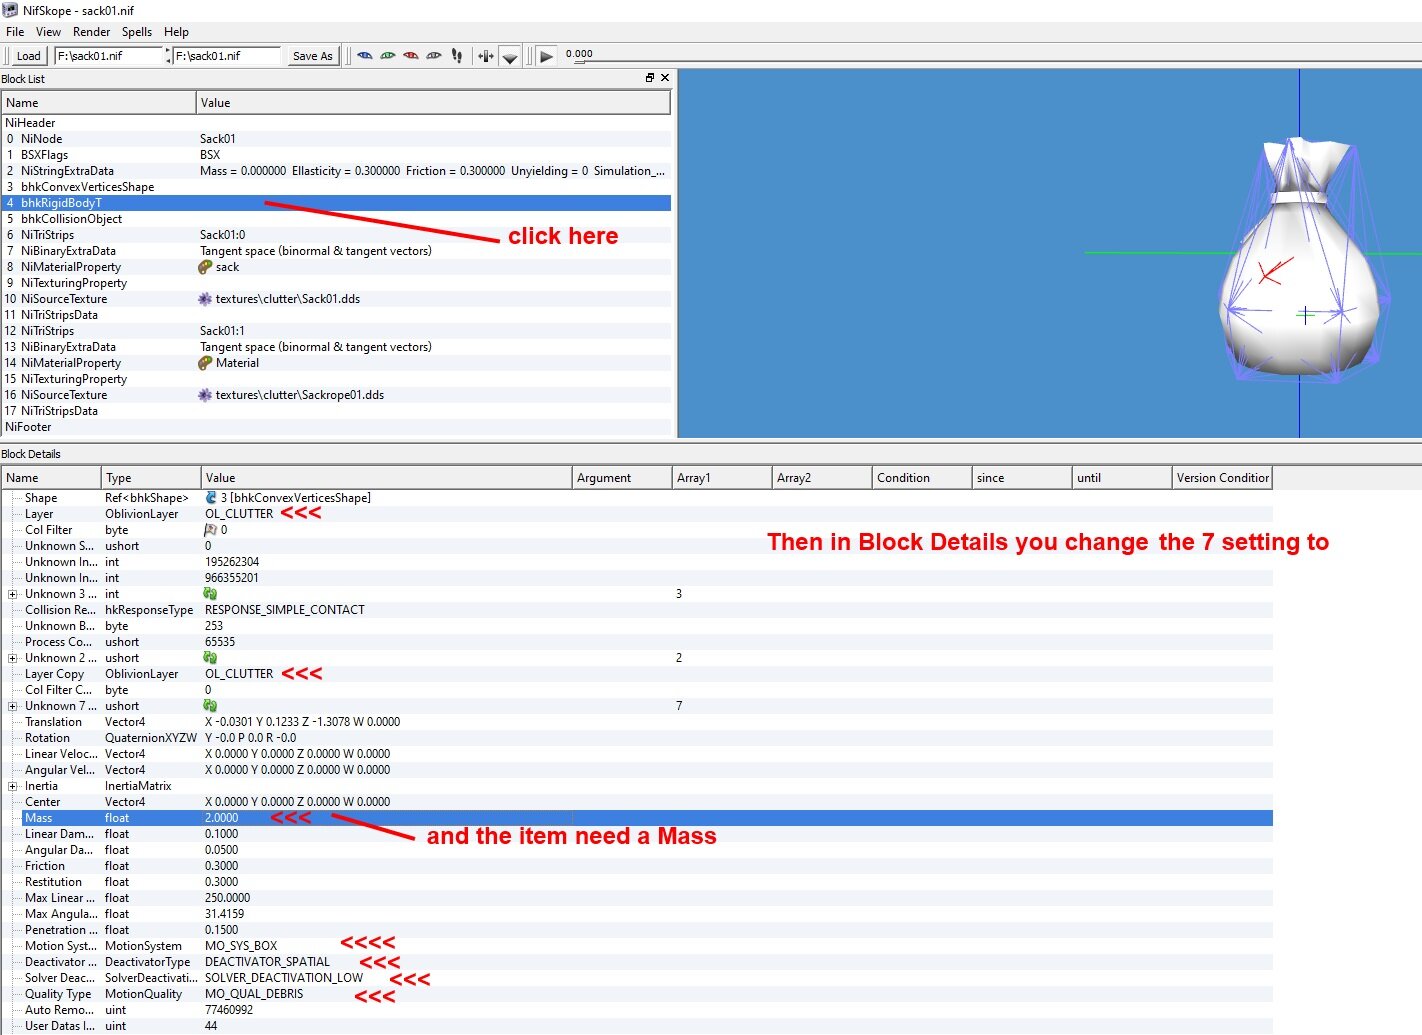Click the red eye view icon
This screenshot has height=1035, width=1422.
411,56
